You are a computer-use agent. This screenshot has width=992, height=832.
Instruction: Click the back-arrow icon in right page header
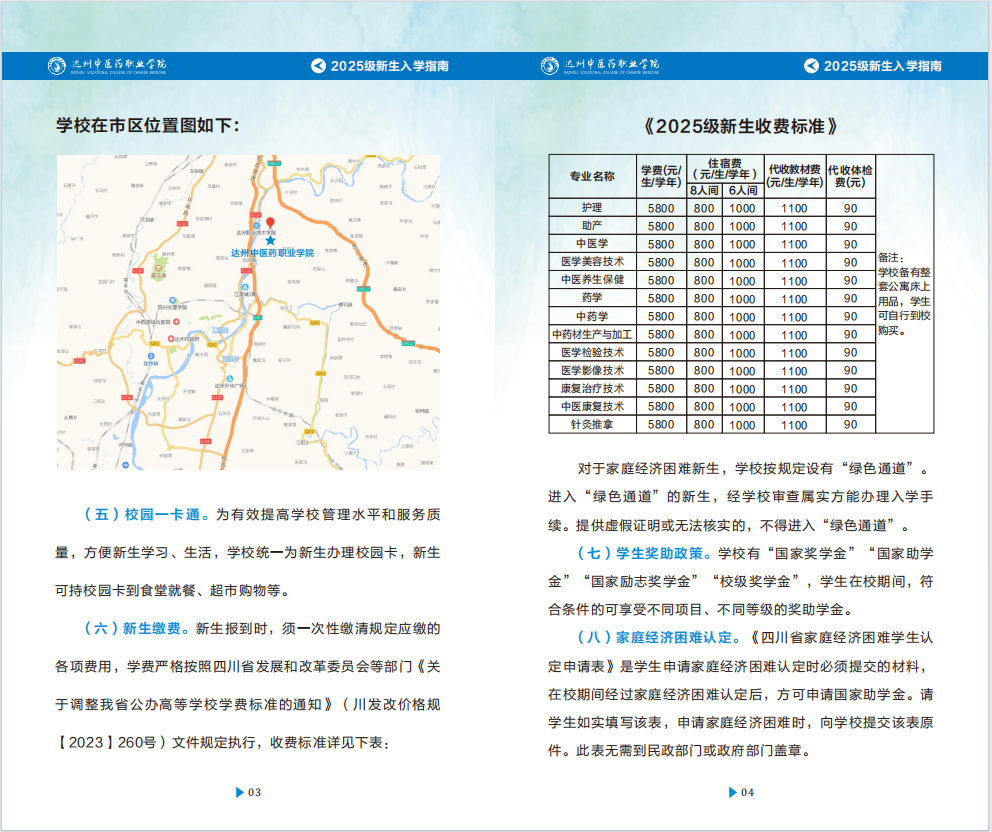(x=811, y=66)
